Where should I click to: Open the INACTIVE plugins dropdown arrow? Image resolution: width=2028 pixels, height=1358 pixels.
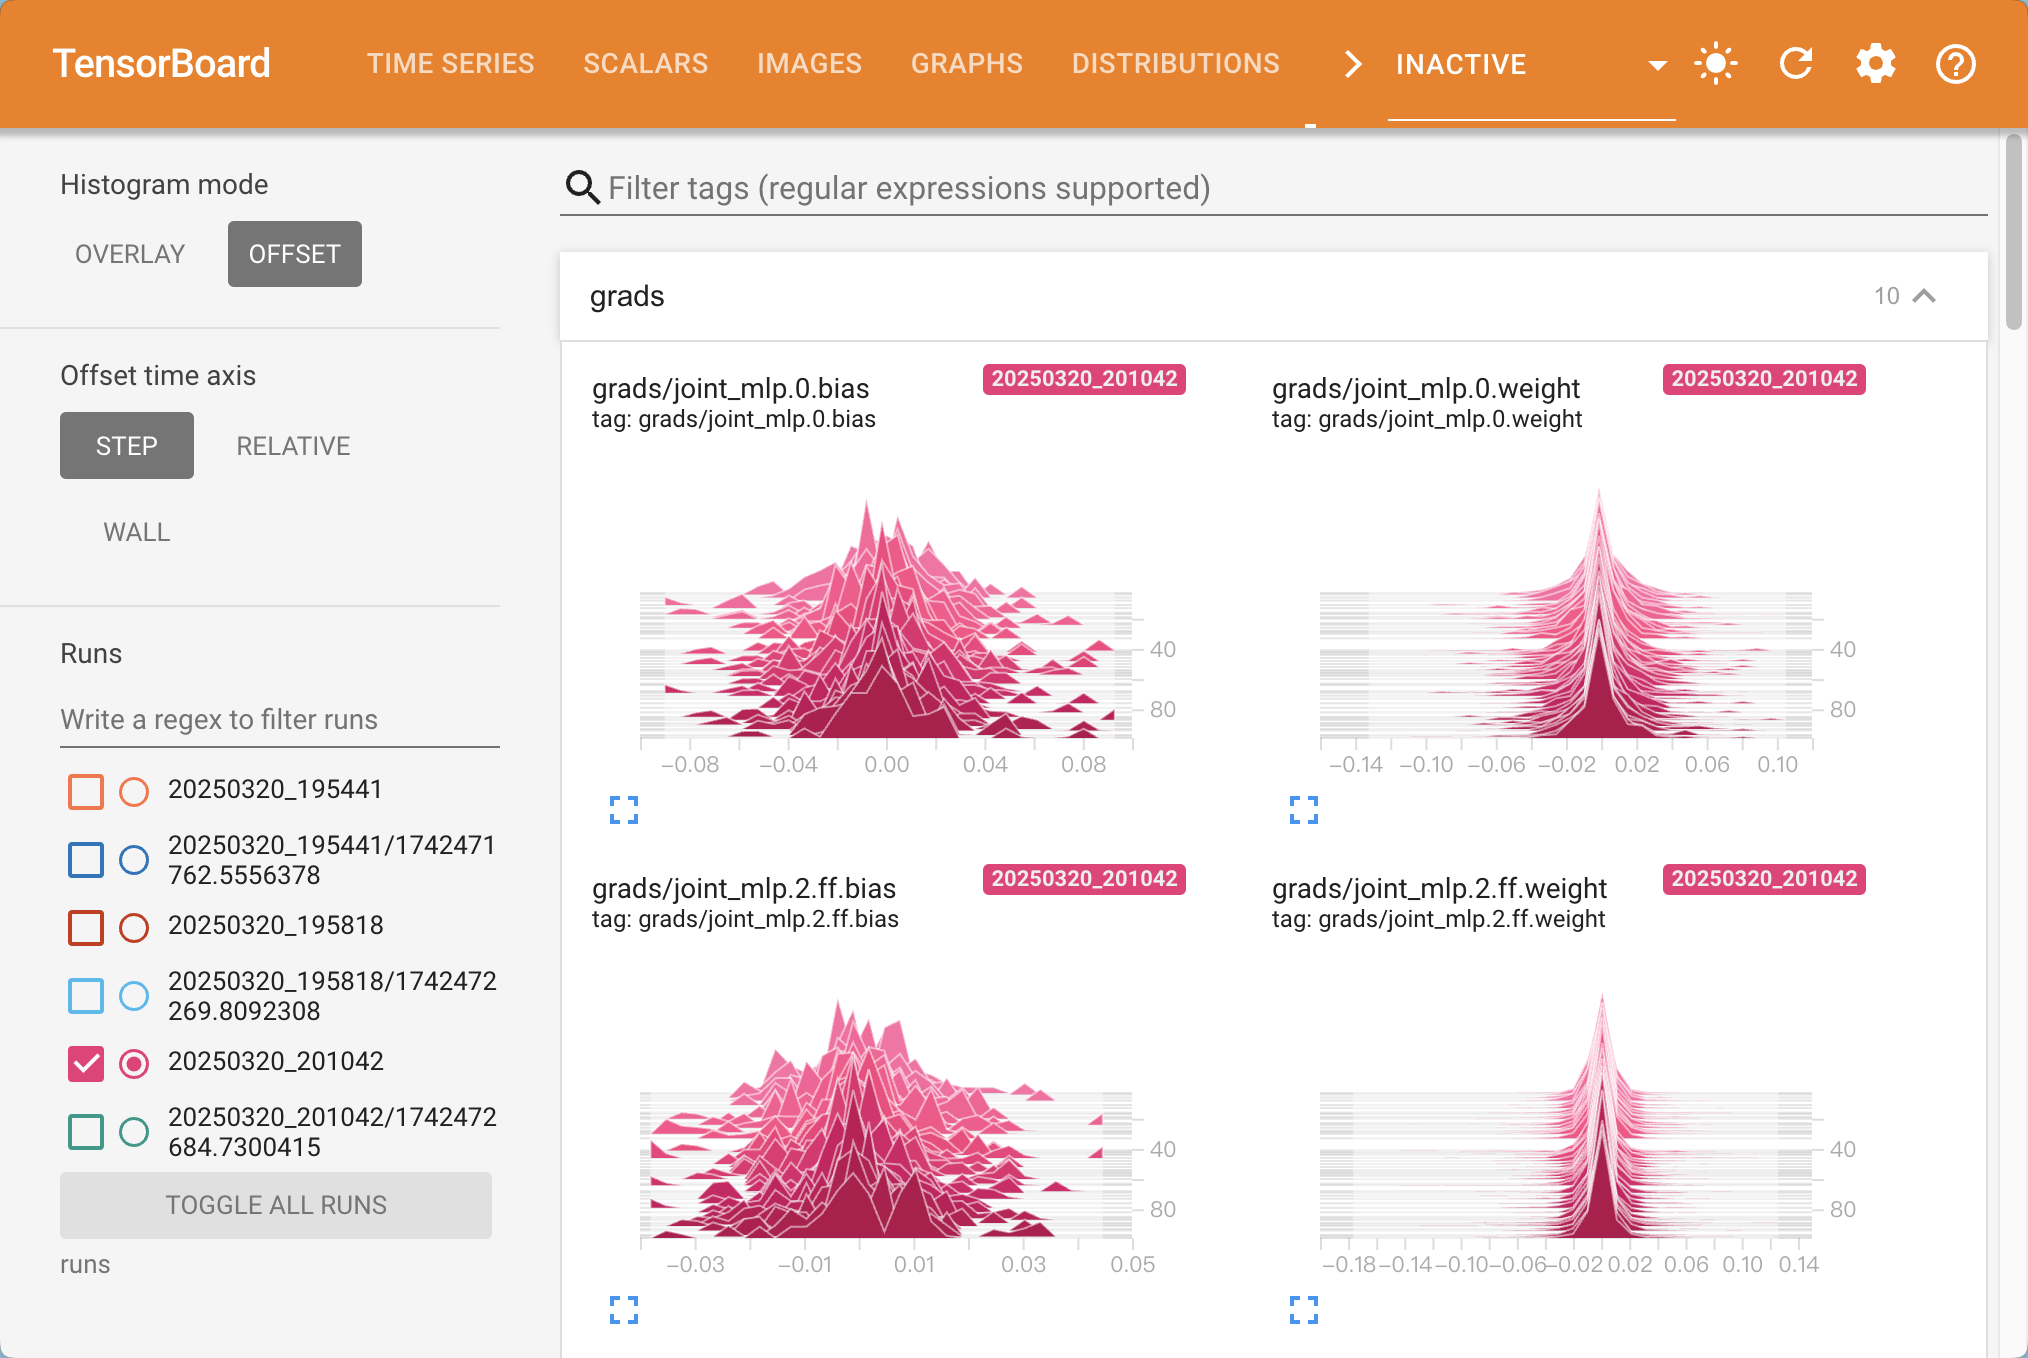point(1657,65)
